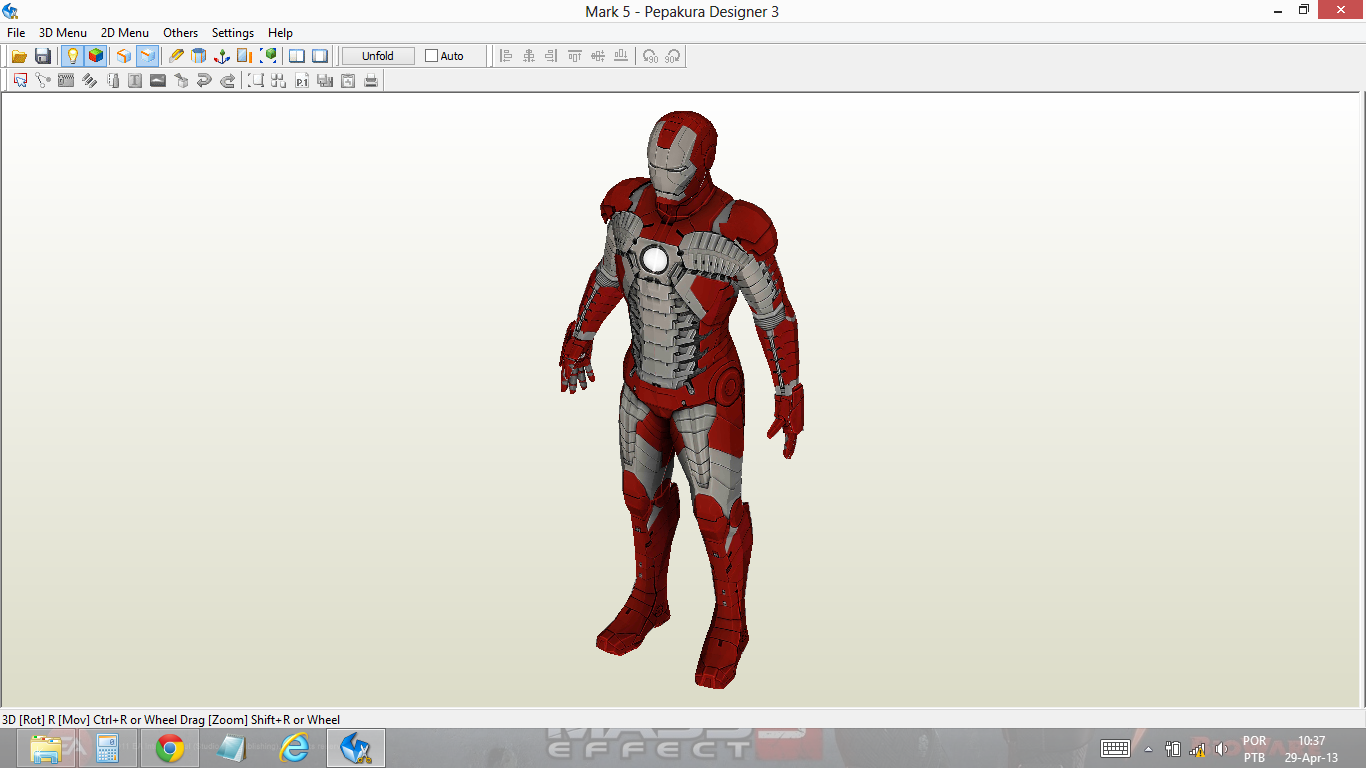Viewport: 1366px width, 768px height.
Task: Open Internet Explorer from the taskbar
Action: [294, 748]
